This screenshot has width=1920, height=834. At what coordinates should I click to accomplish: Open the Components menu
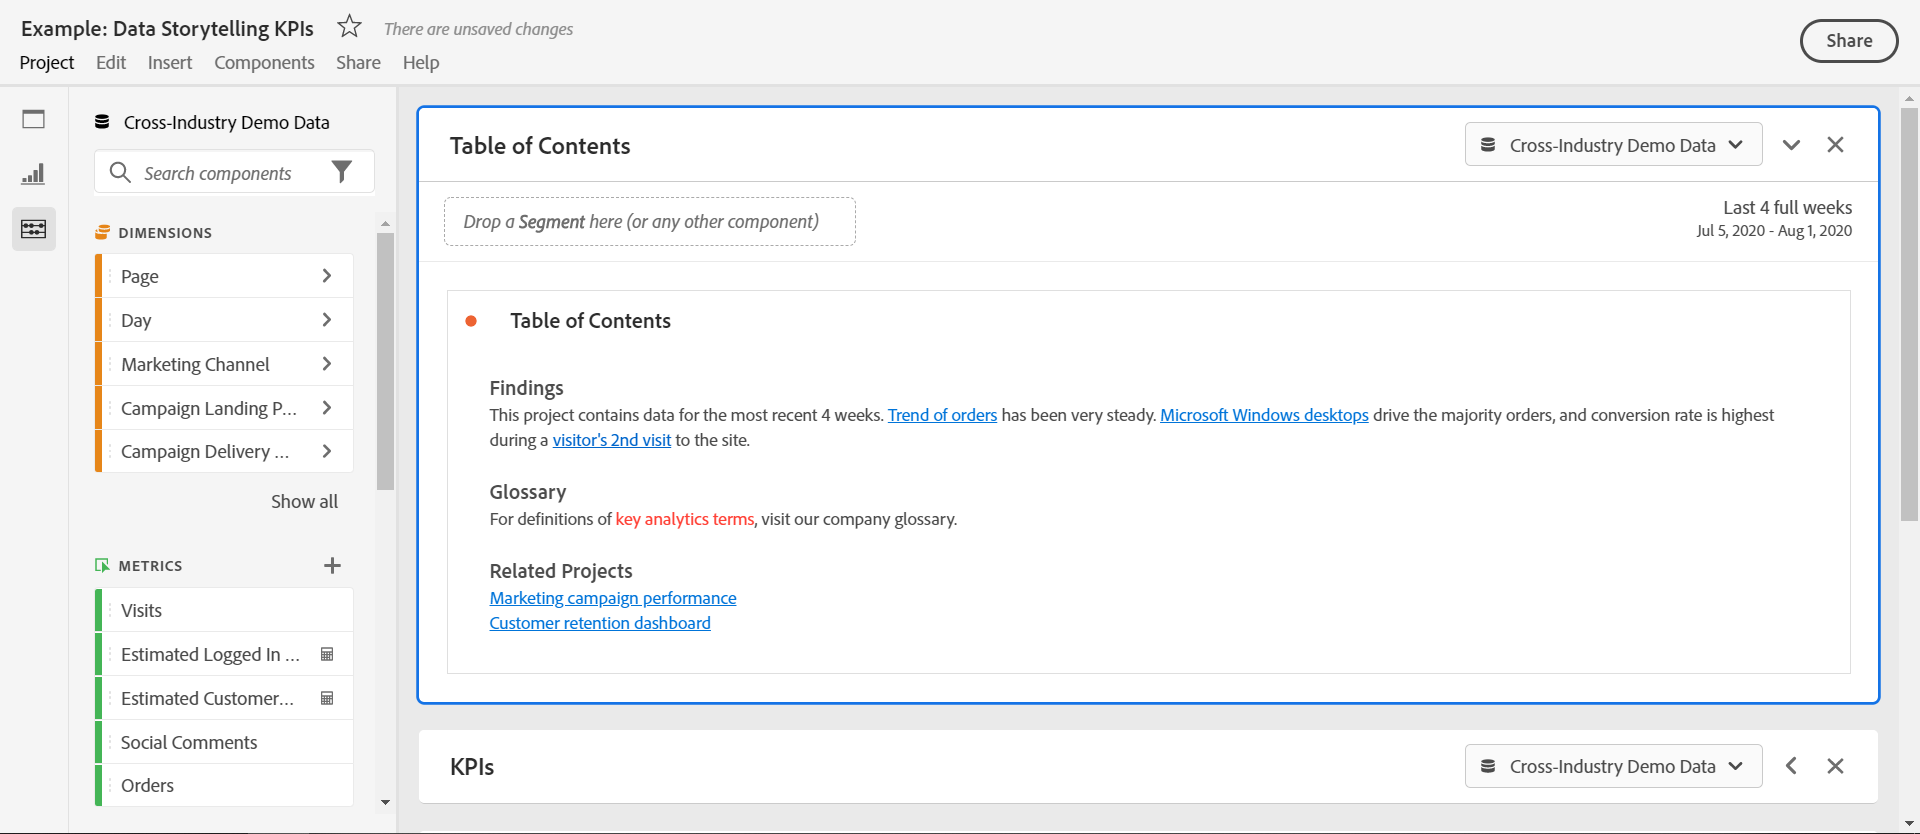(x=264, y=62)
